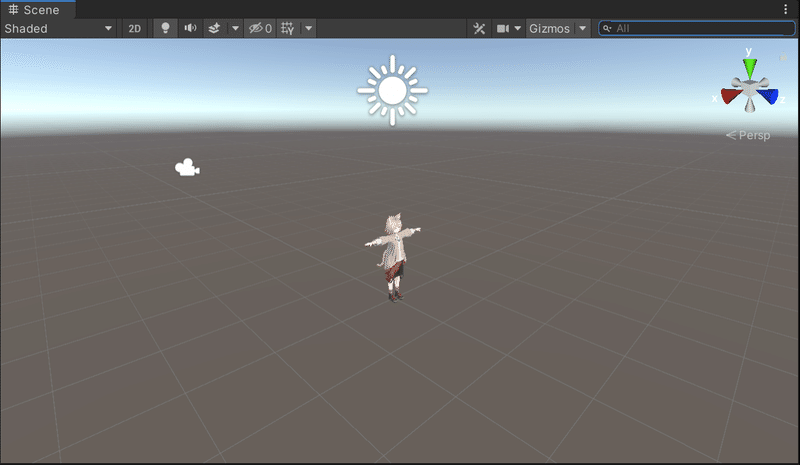The width and height of the screenshot is (800, 465).
Task: Toggle Gizmos button
Action: coord(549,29)
